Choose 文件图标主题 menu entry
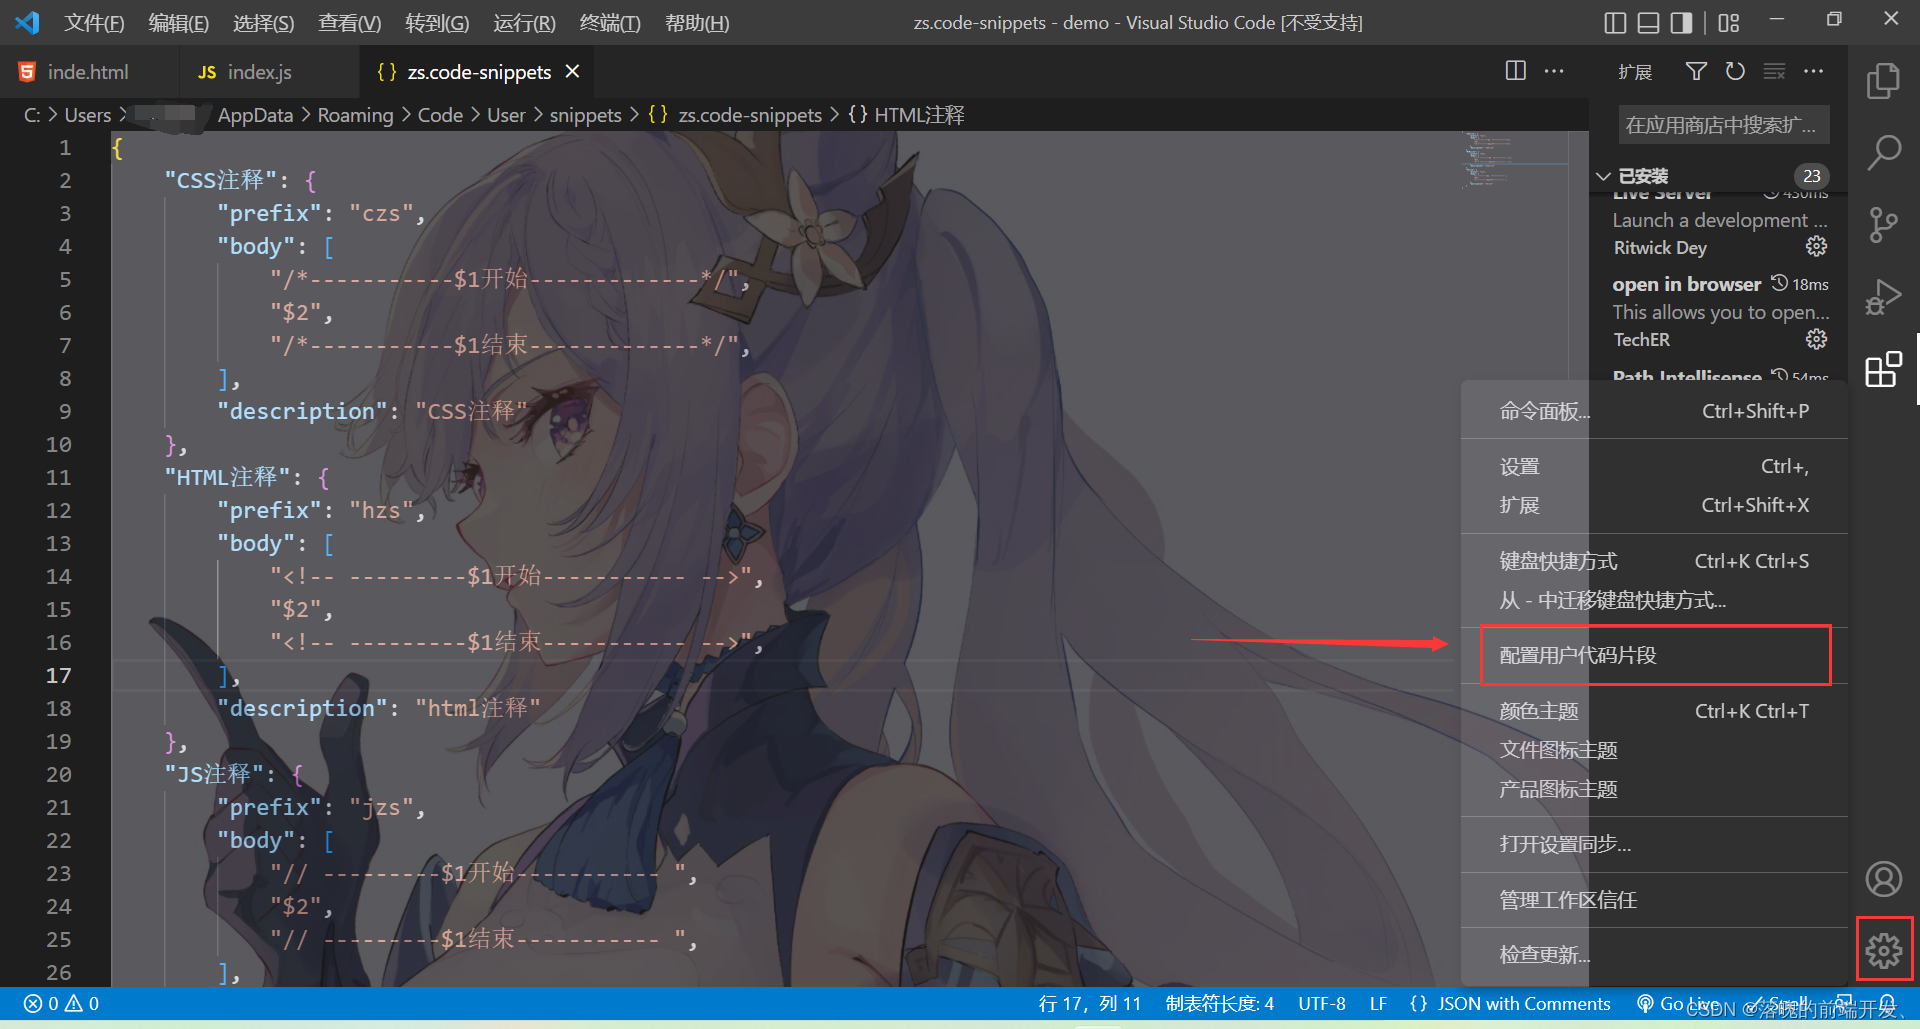This screenshot has width=1920, height=1029. pos(1654,750)
